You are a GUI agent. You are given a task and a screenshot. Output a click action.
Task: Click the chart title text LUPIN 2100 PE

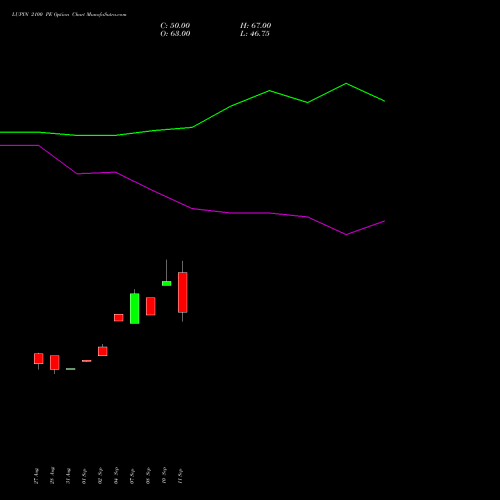pyautogui.click(x=31, y=14)
